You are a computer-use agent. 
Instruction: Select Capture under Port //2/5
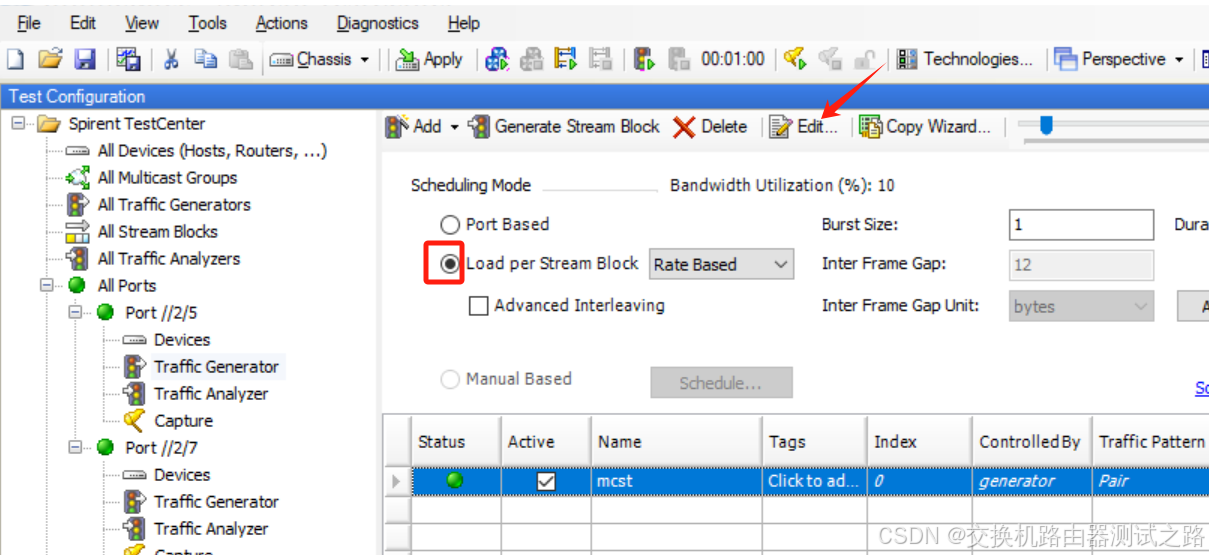pyautogui.click(x=183, y=421)
